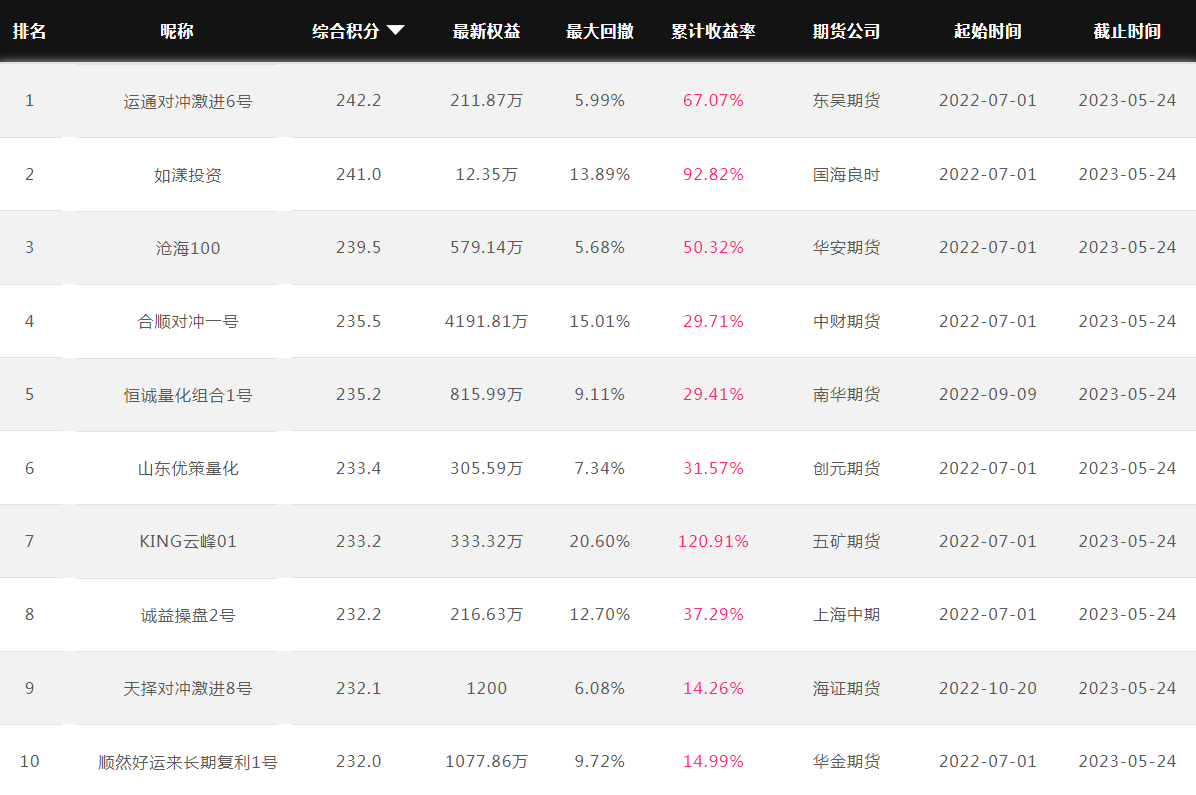Select the company 海证期货
Image resolution: width=1196 pixels, height=795 pixels.
(847, 688)
